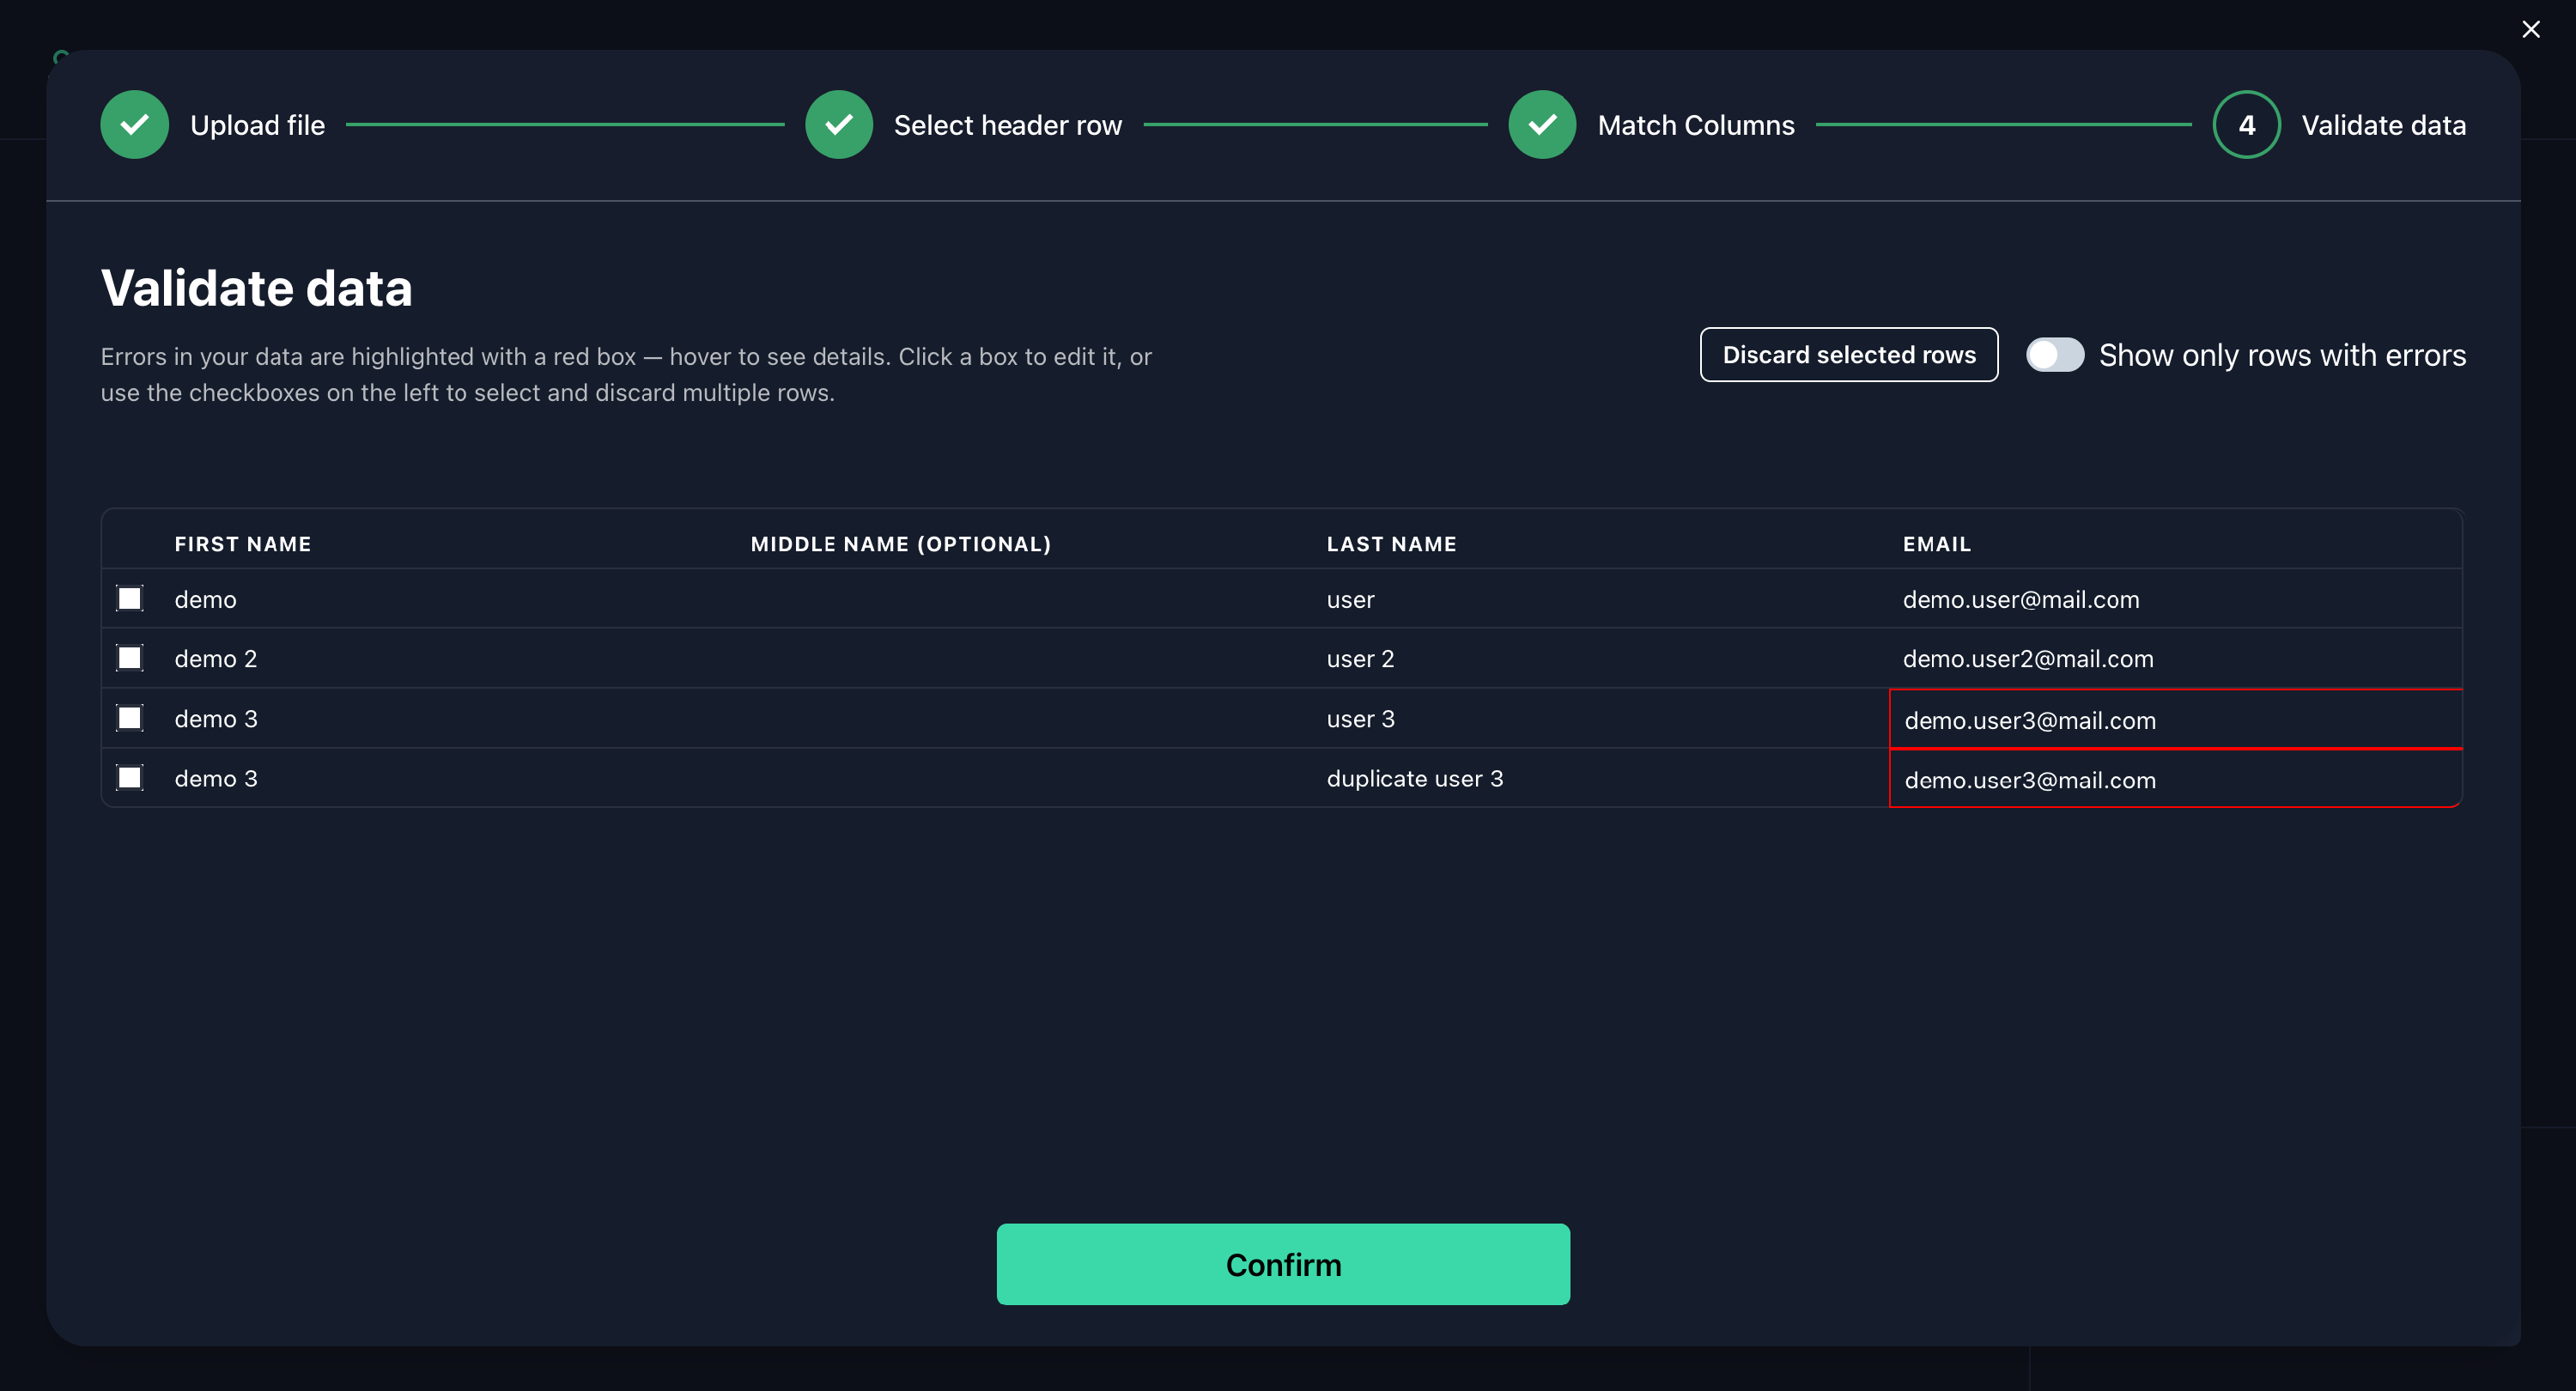
Task: Close the import dialog with X
Action: click(2530, 30)
